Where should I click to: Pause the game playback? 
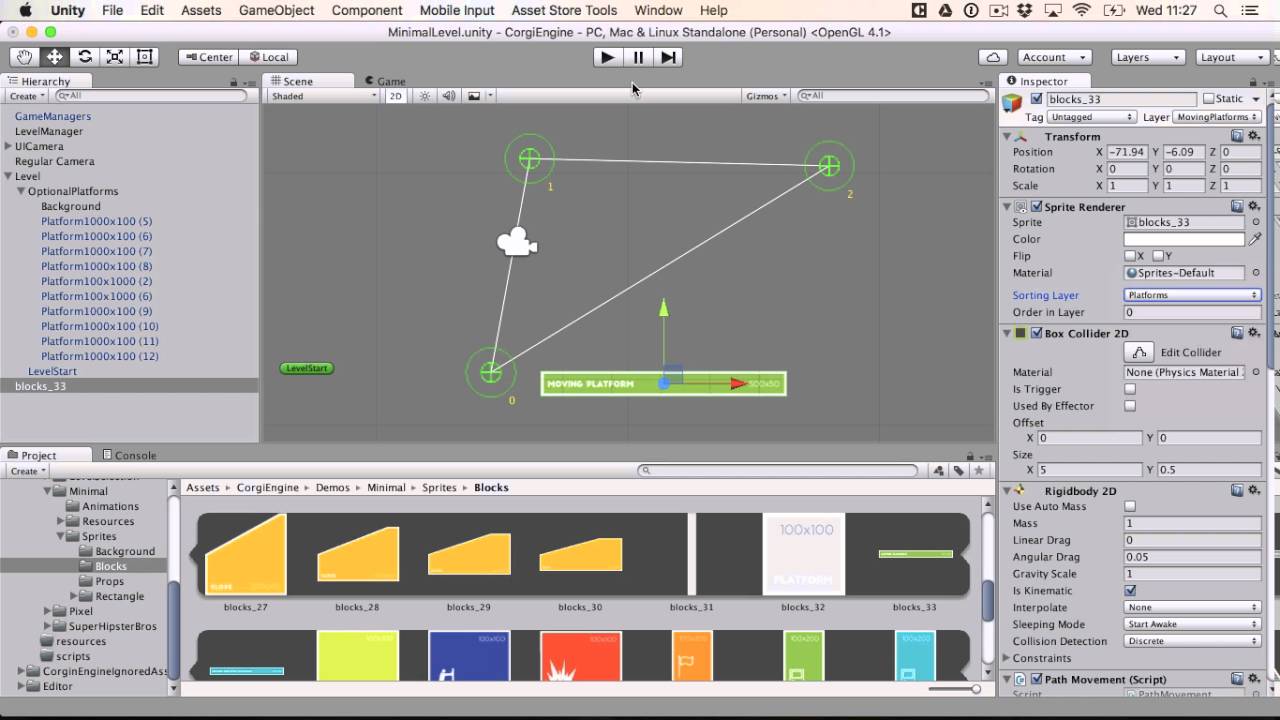click(x=638, y=57)
